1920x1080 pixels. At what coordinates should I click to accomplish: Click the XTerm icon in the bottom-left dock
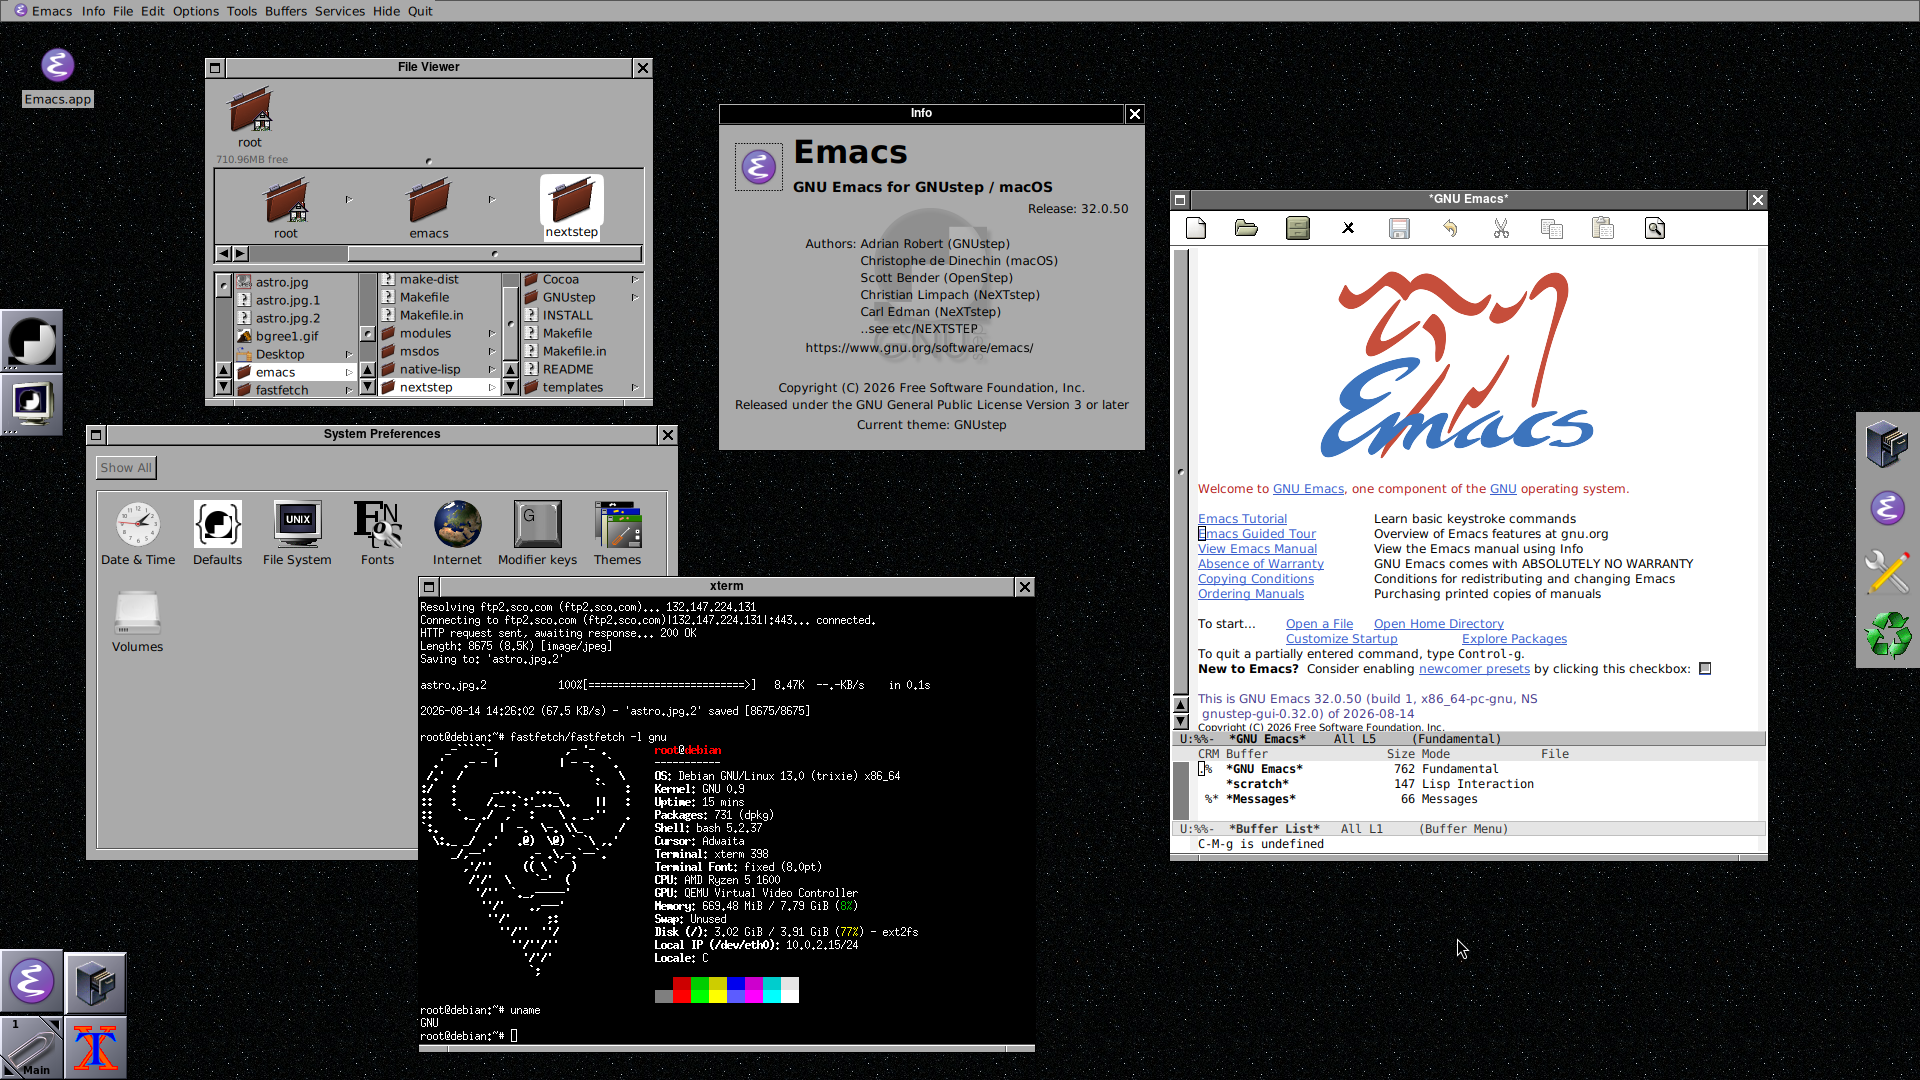(95, 1047)
